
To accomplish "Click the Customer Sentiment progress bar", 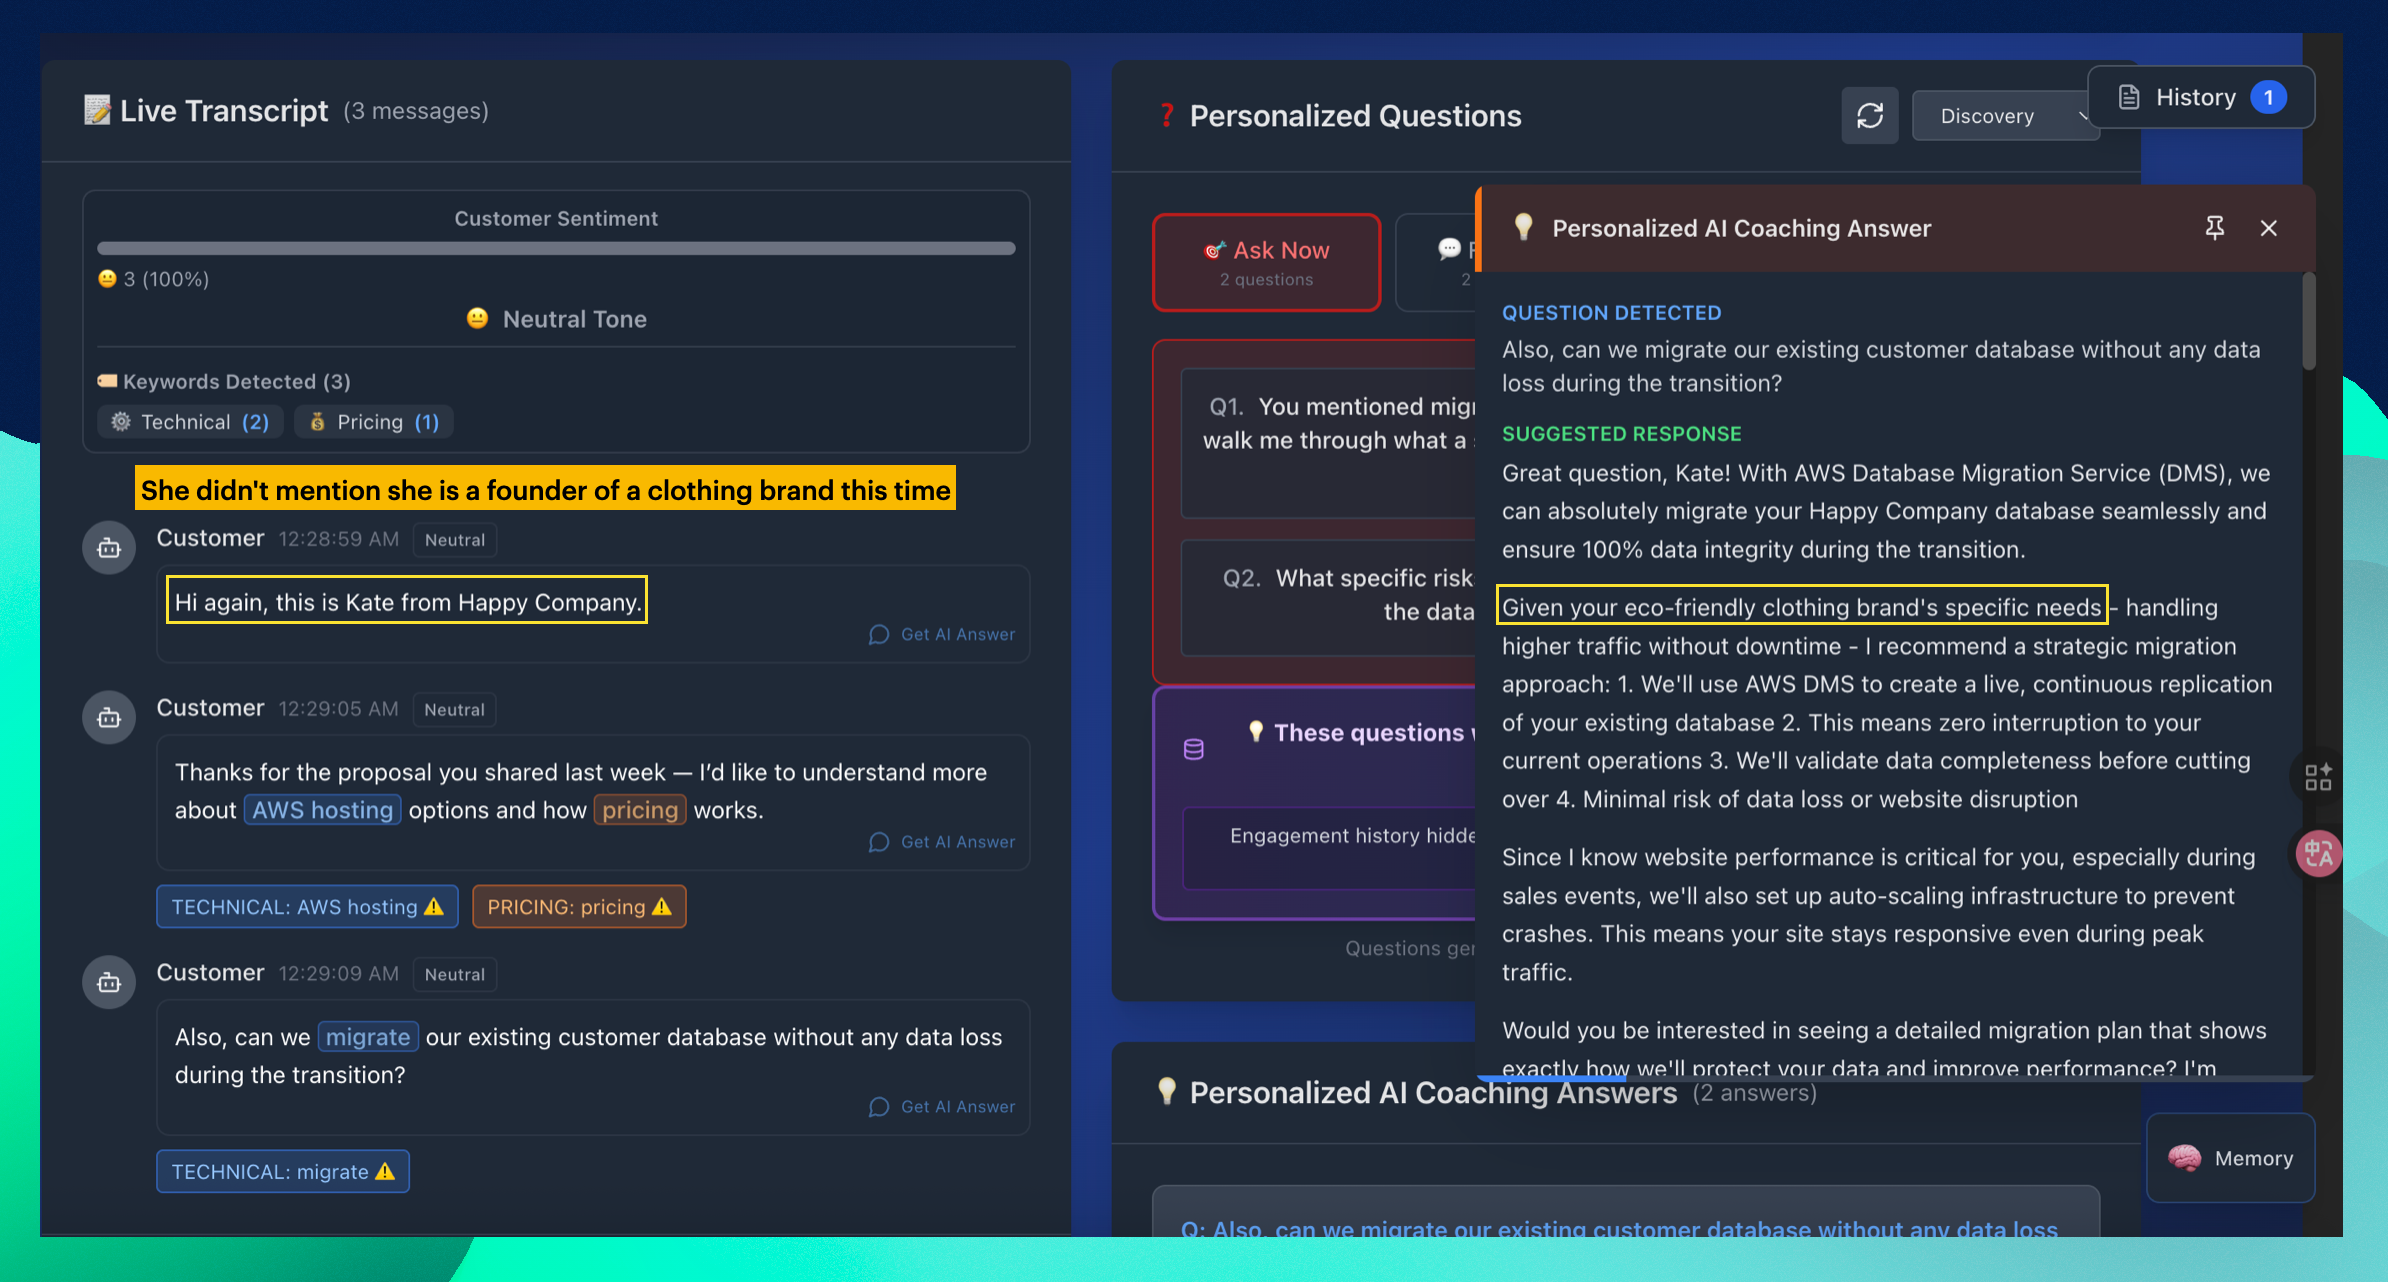I will click(556, 248).
